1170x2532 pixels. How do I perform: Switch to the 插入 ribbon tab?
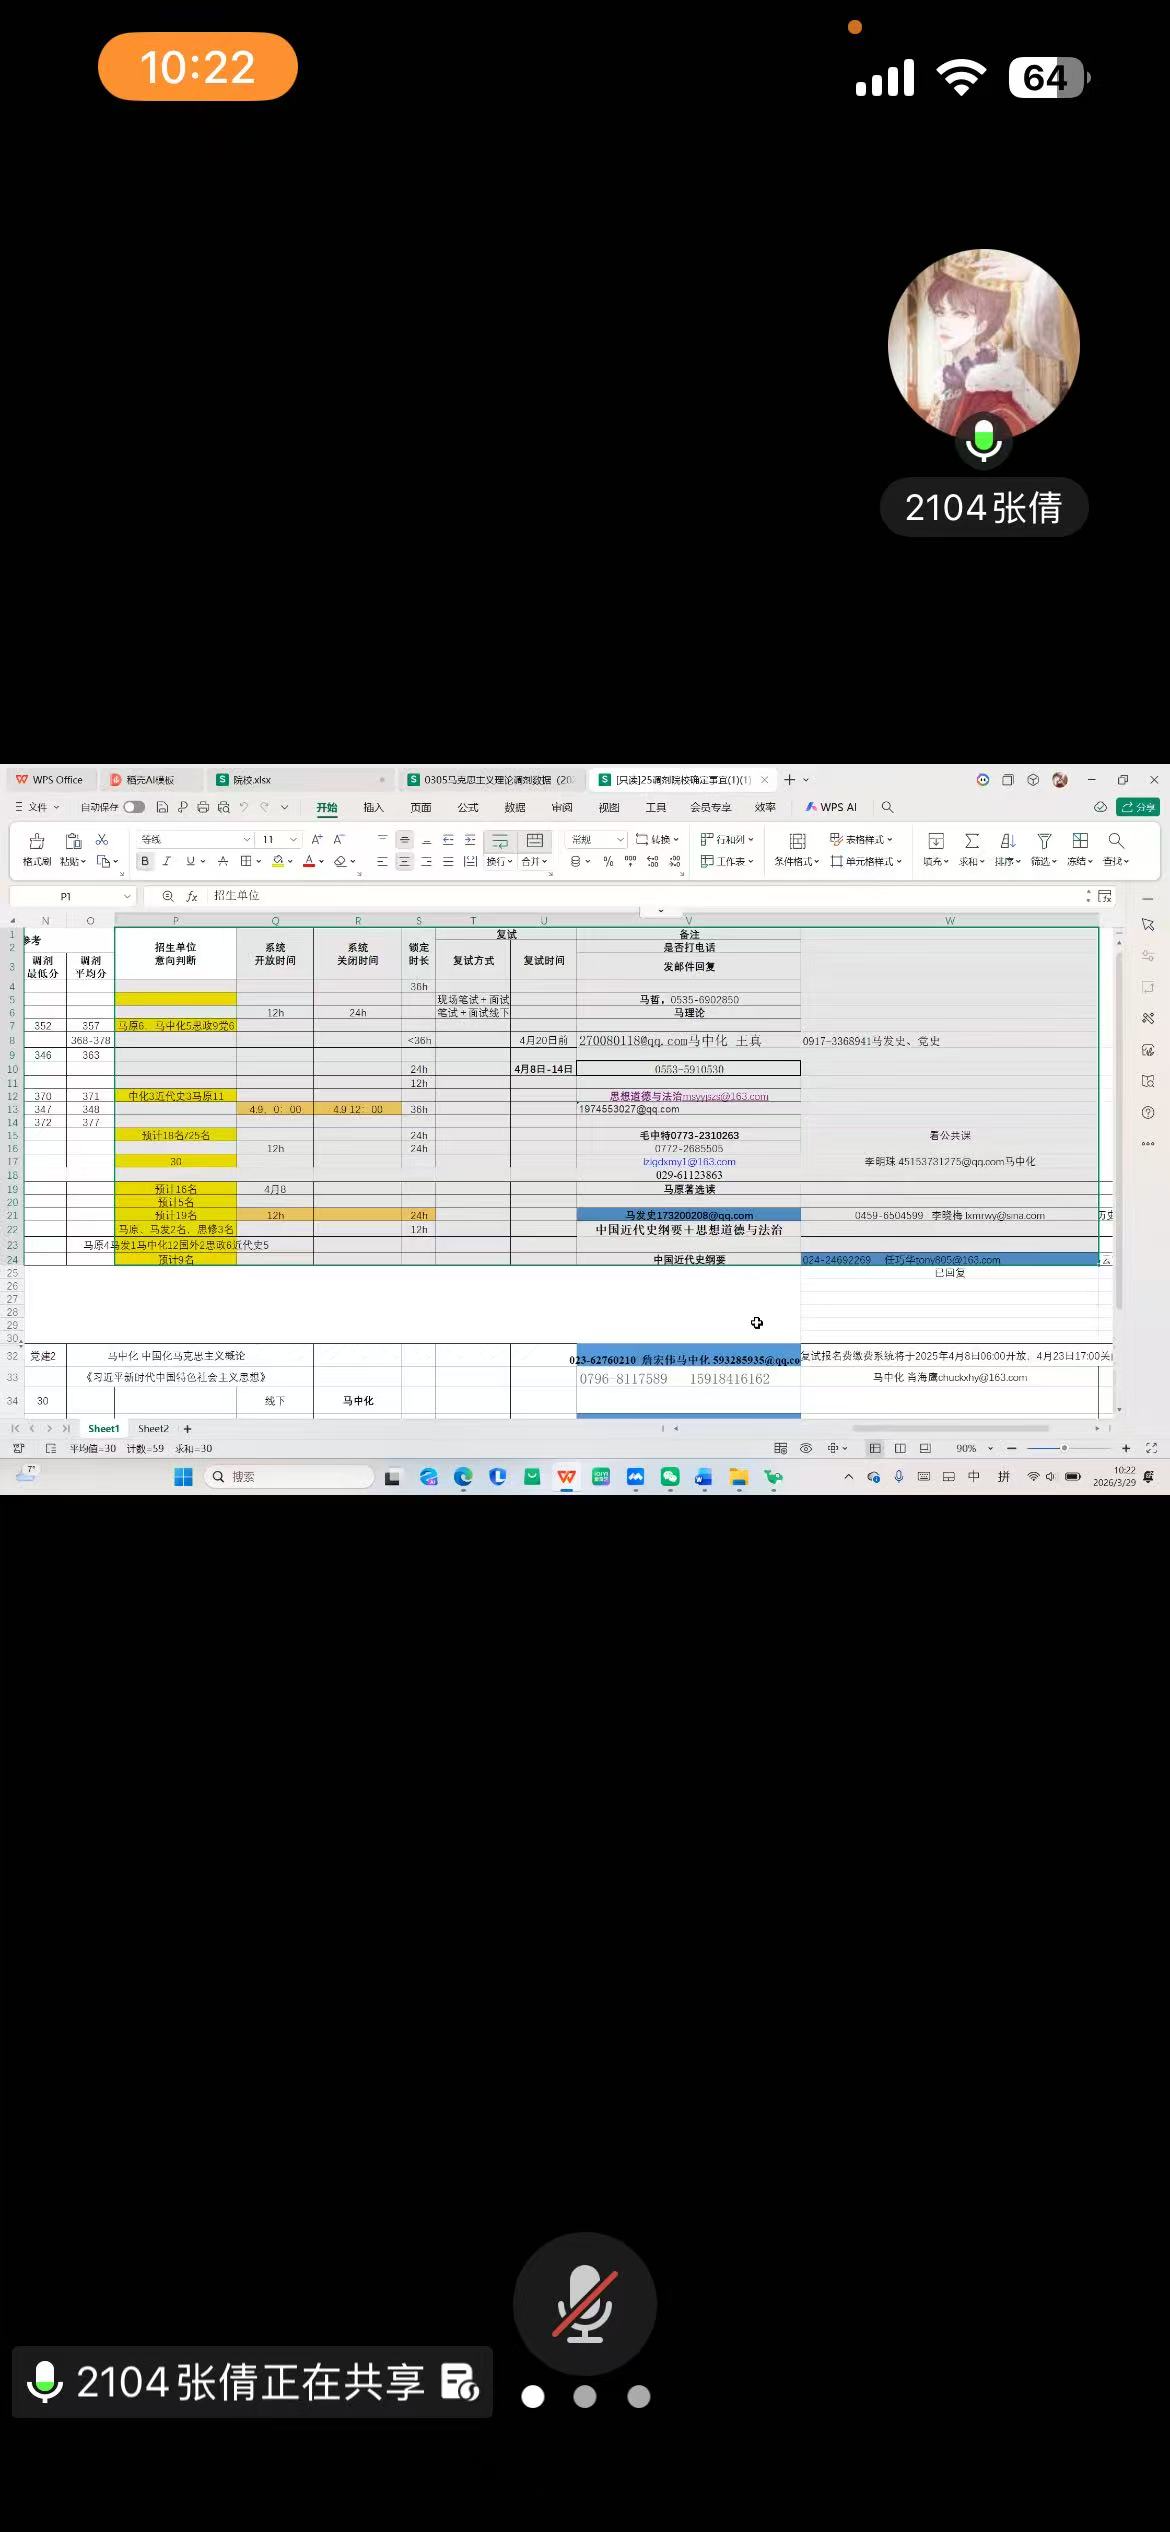click(373, 807)
